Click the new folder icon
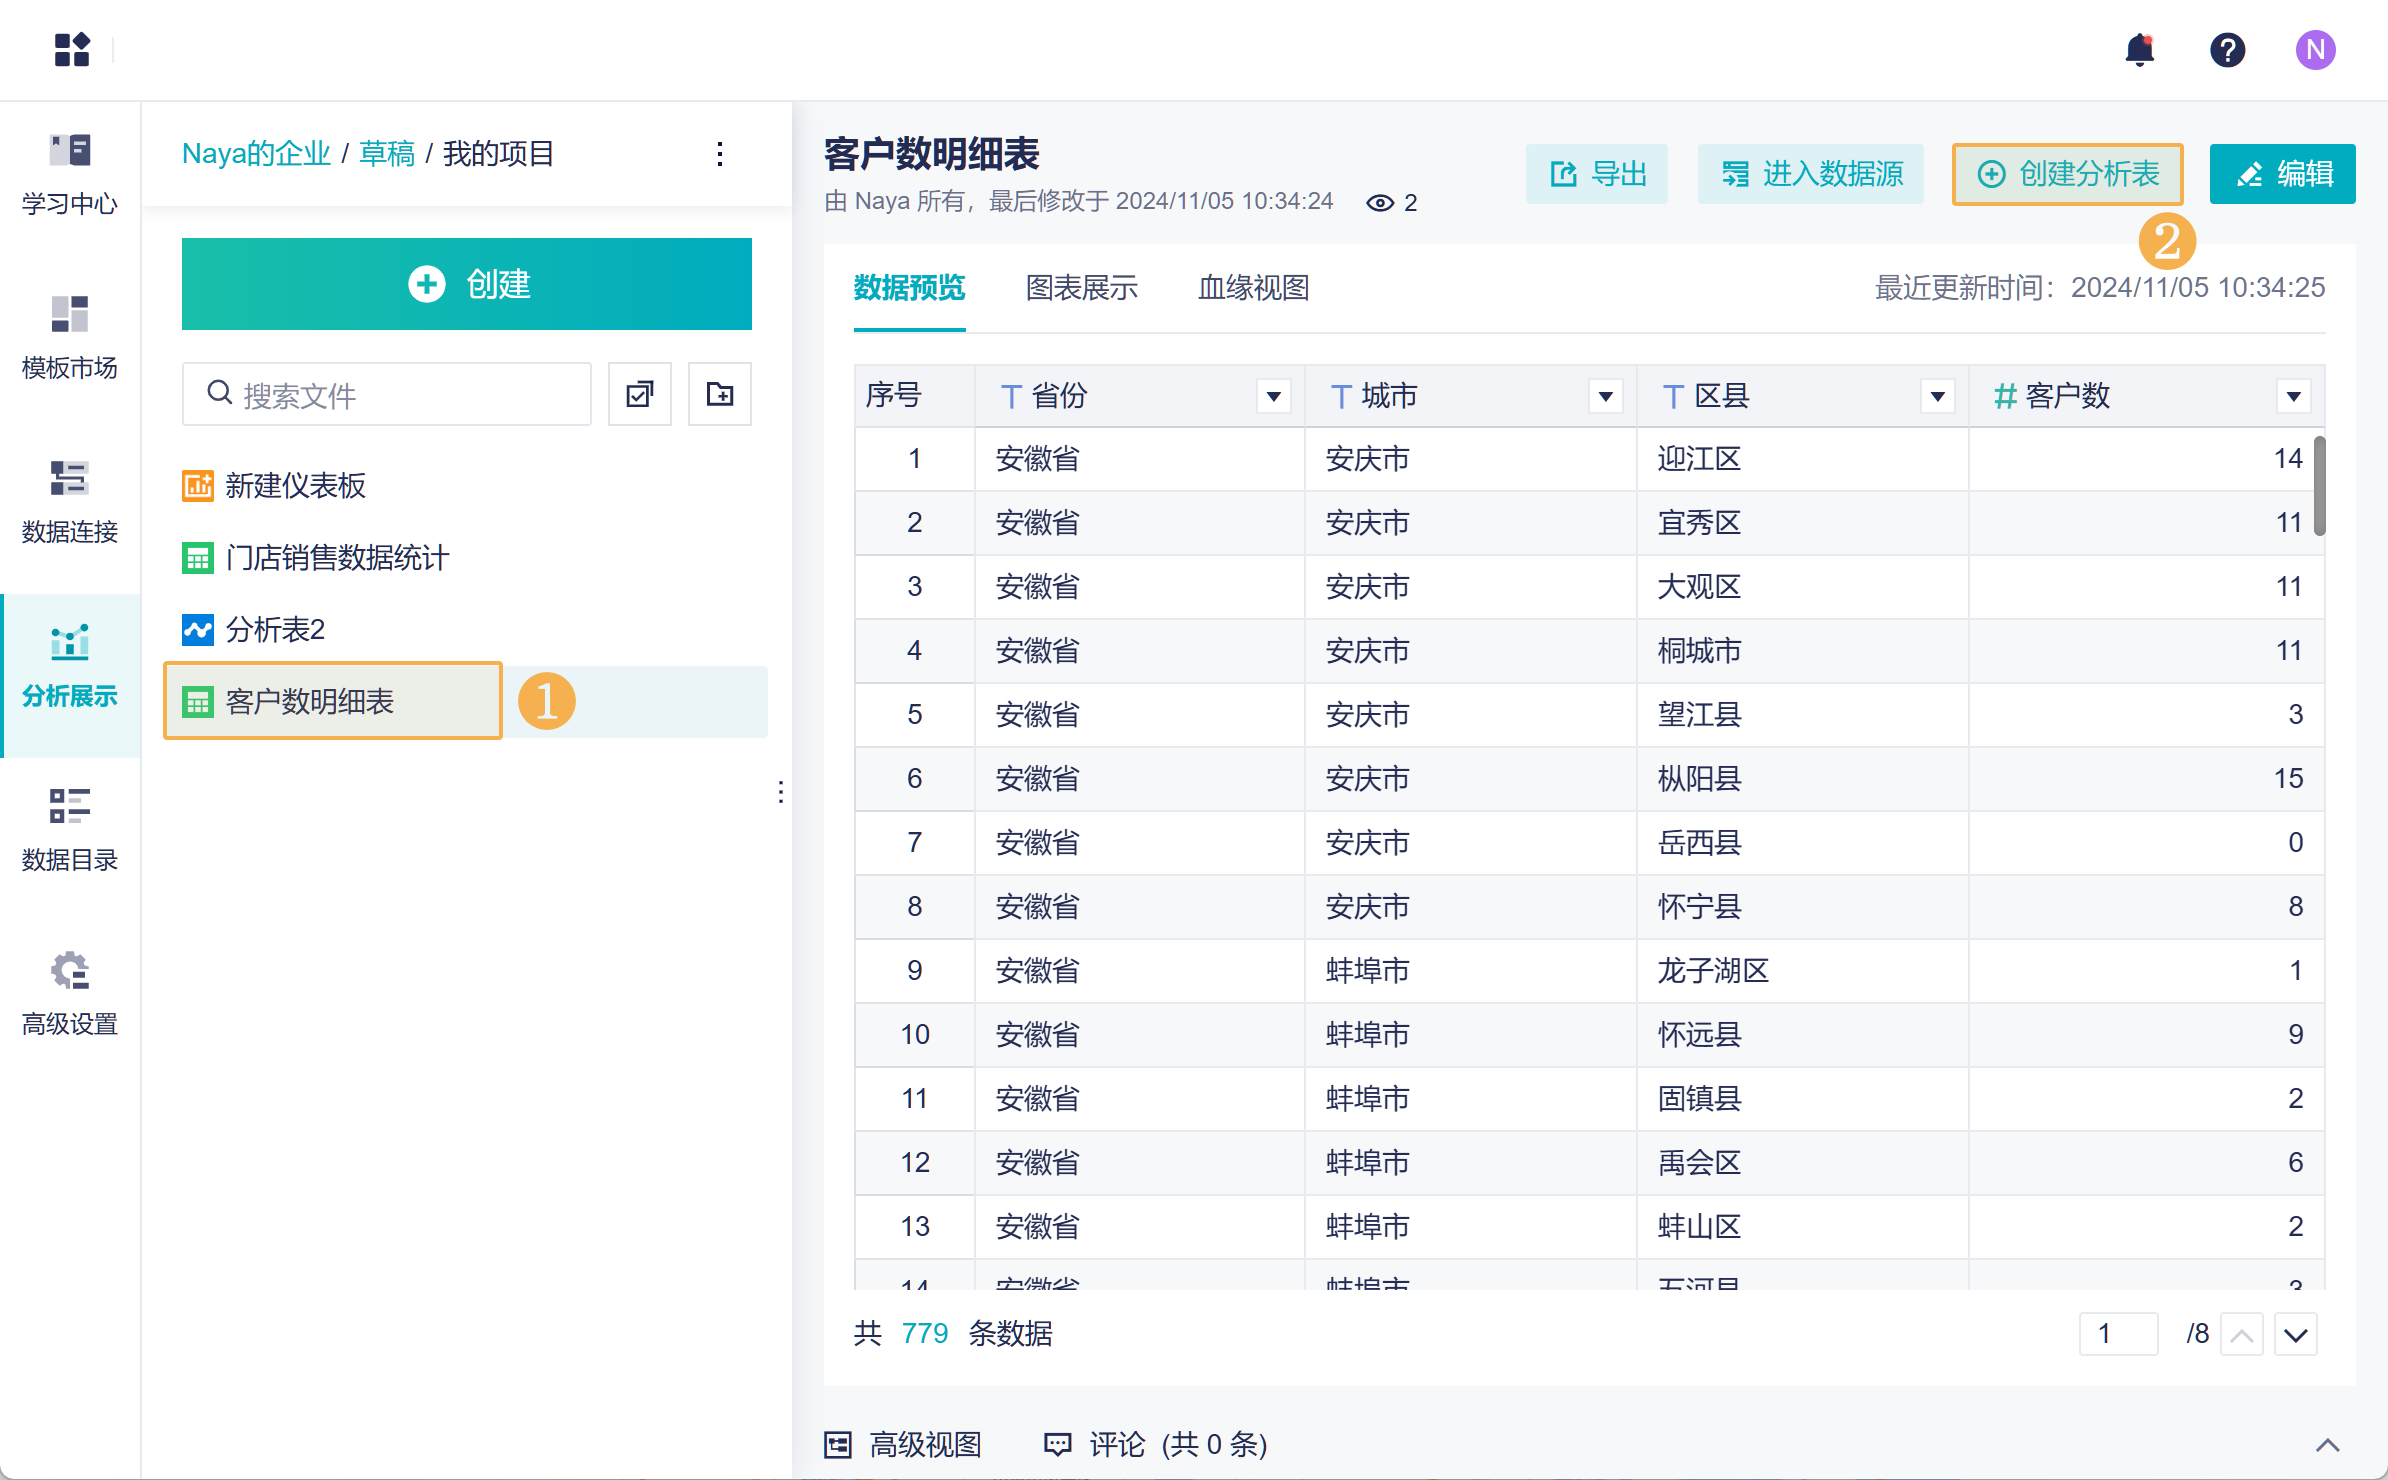 pyautogui.click(x=720, y=394)
